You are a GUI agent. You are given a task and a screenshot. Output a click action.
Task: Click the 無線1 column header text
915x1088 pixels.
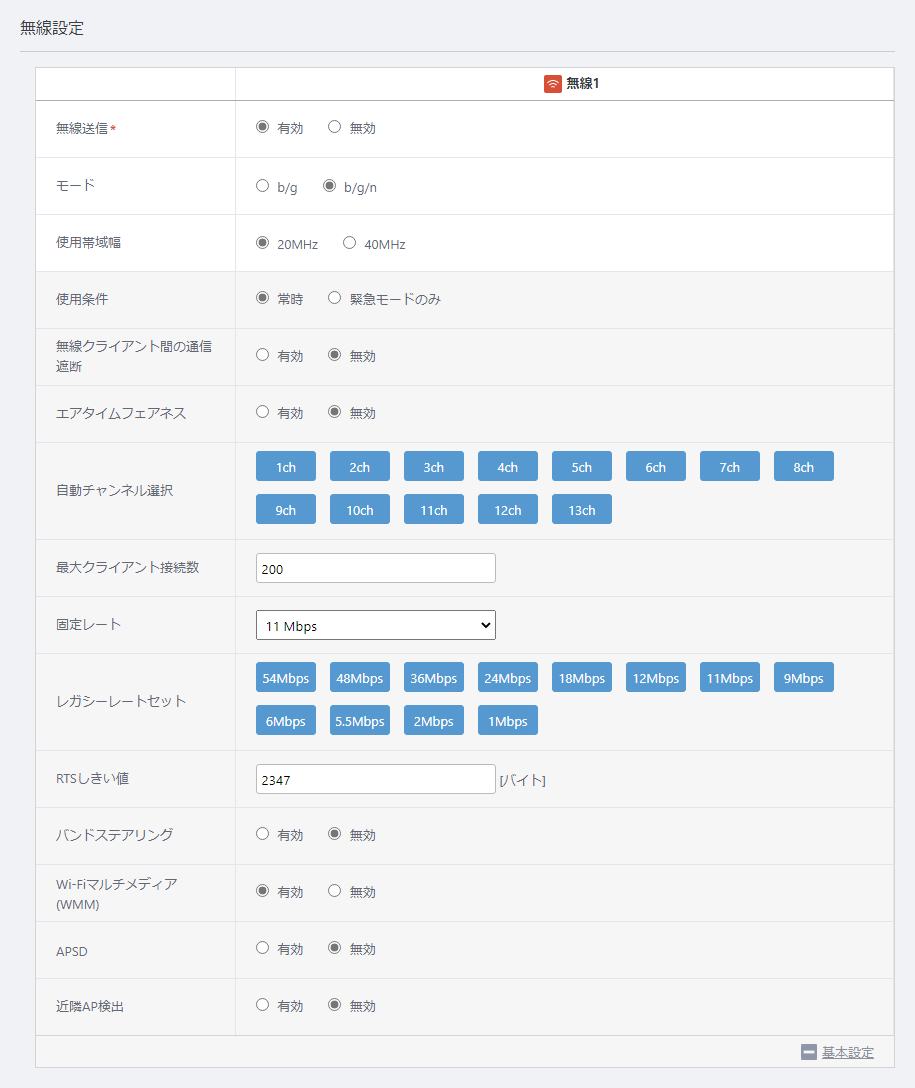[583, 83]
